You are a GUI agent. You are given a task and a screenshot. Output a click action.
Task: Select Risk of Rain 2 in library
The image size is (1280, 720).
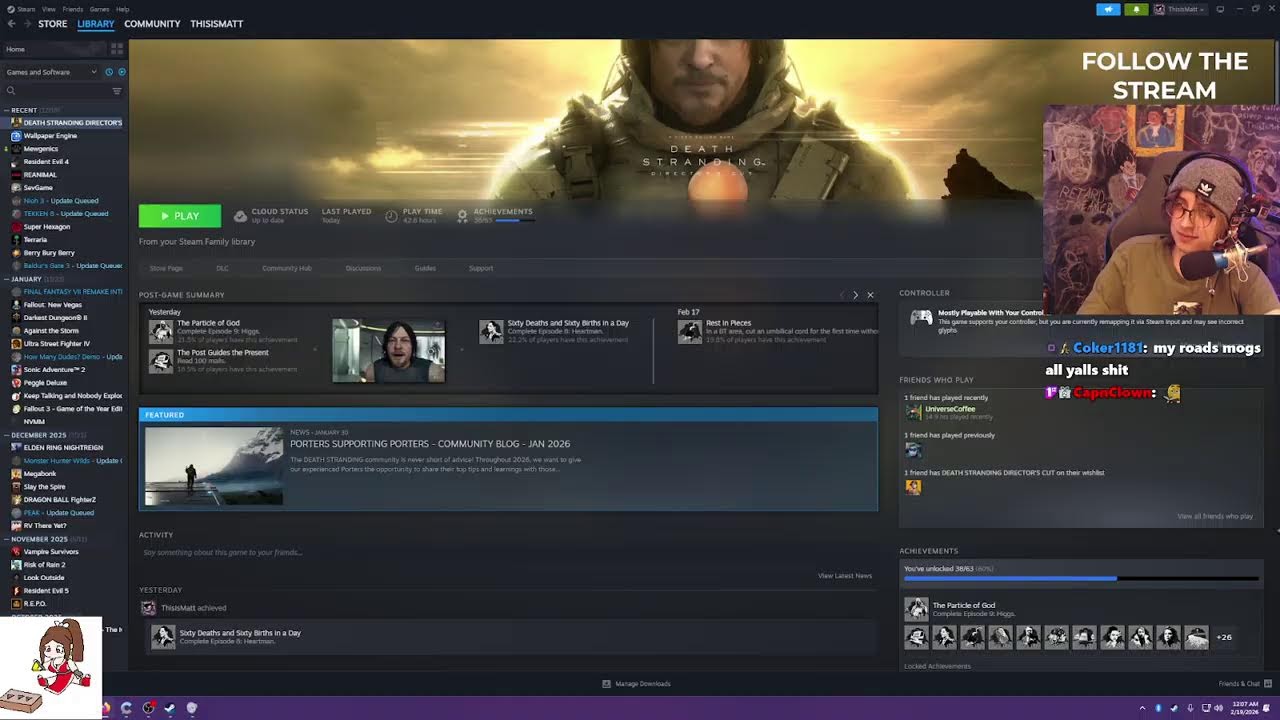tap(44, 565)
